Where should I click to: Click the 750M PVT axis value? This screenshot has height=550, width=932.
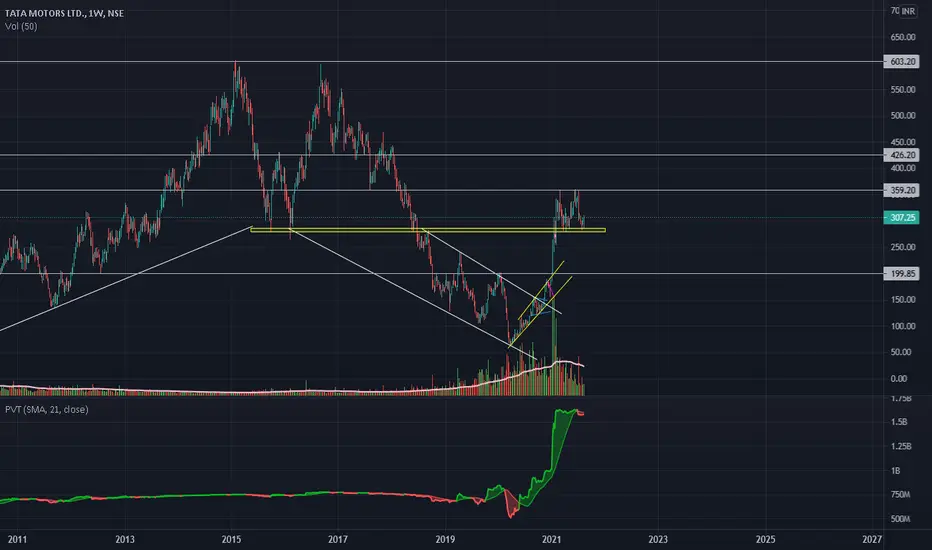(900, 495)
